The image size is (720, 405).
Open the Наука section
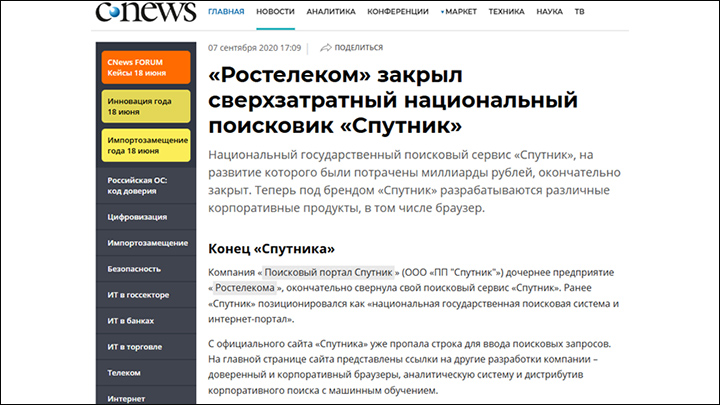[549, 11]
